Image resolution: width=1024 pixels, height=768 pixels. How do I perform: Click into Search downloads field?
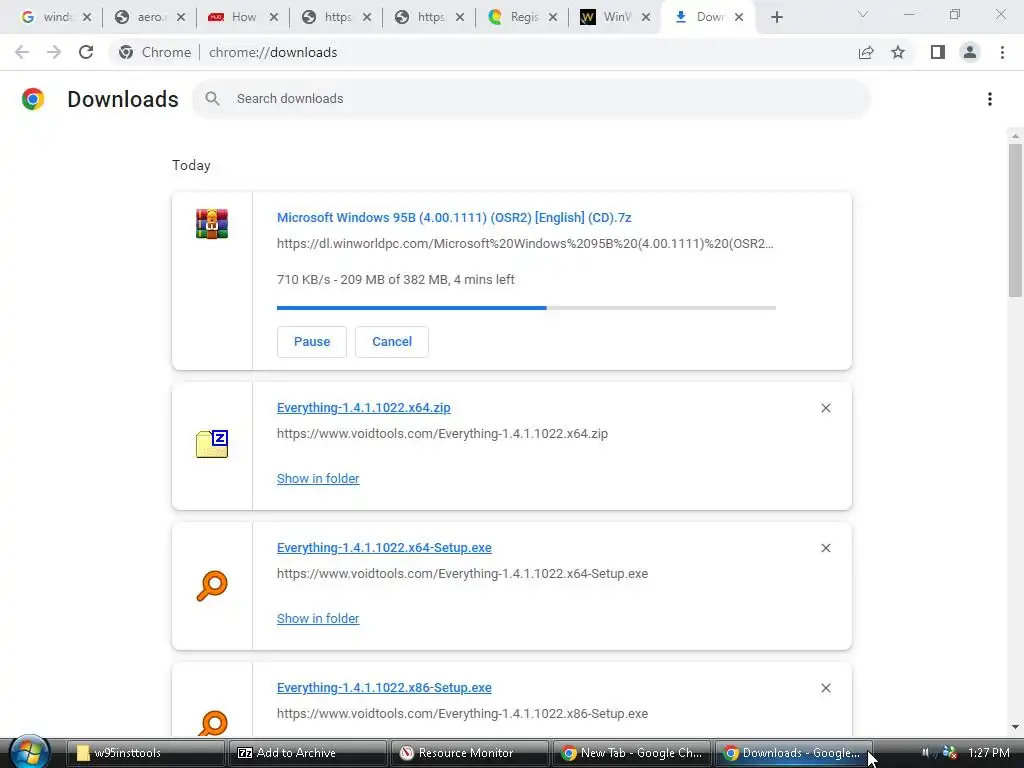(530, 99)
